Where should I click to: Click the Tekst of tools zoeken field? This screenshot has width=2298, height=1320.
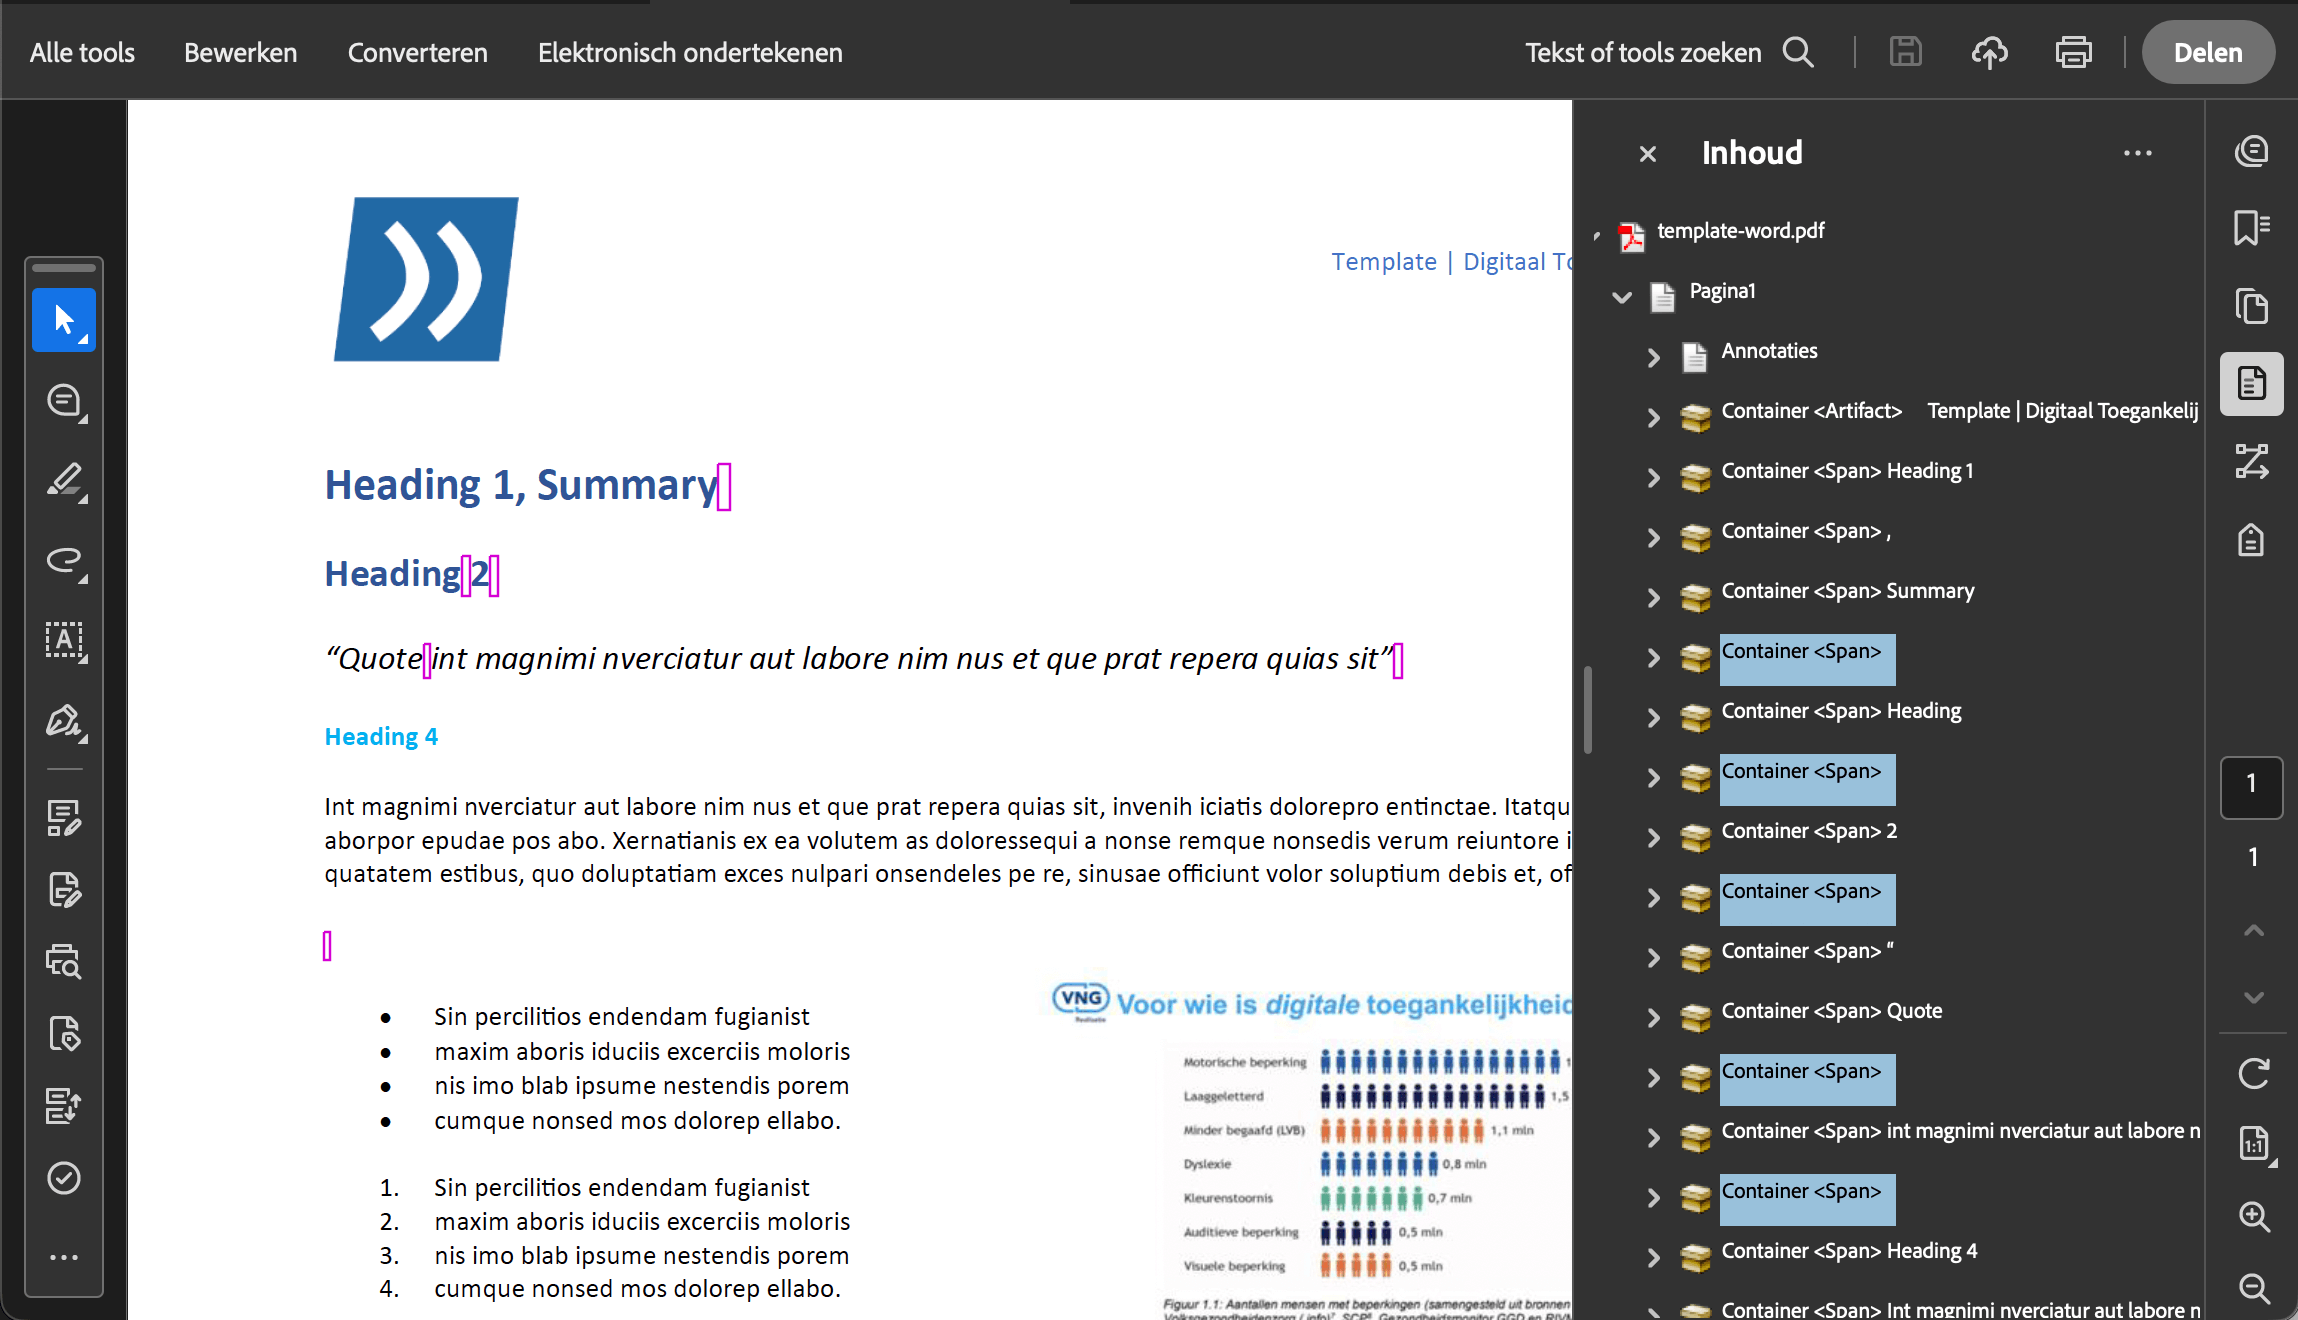1643,52
